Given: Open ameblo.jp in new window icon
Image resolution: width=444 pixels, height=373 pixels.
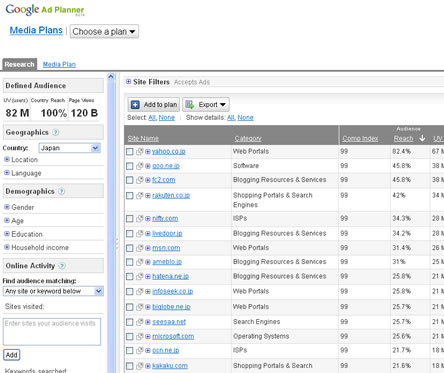Looking at the screenshot, I should click(x=140, y=262).
